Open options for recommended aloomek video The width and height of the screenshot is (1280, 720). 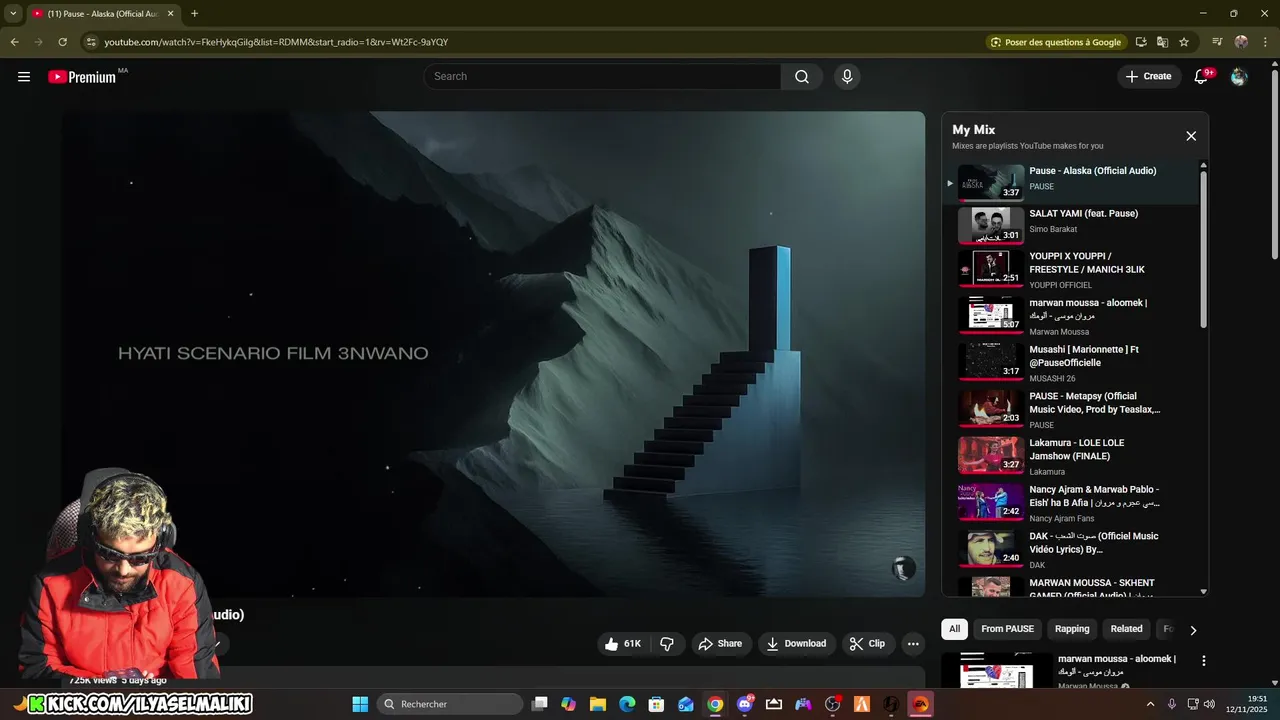(1204, 661)
